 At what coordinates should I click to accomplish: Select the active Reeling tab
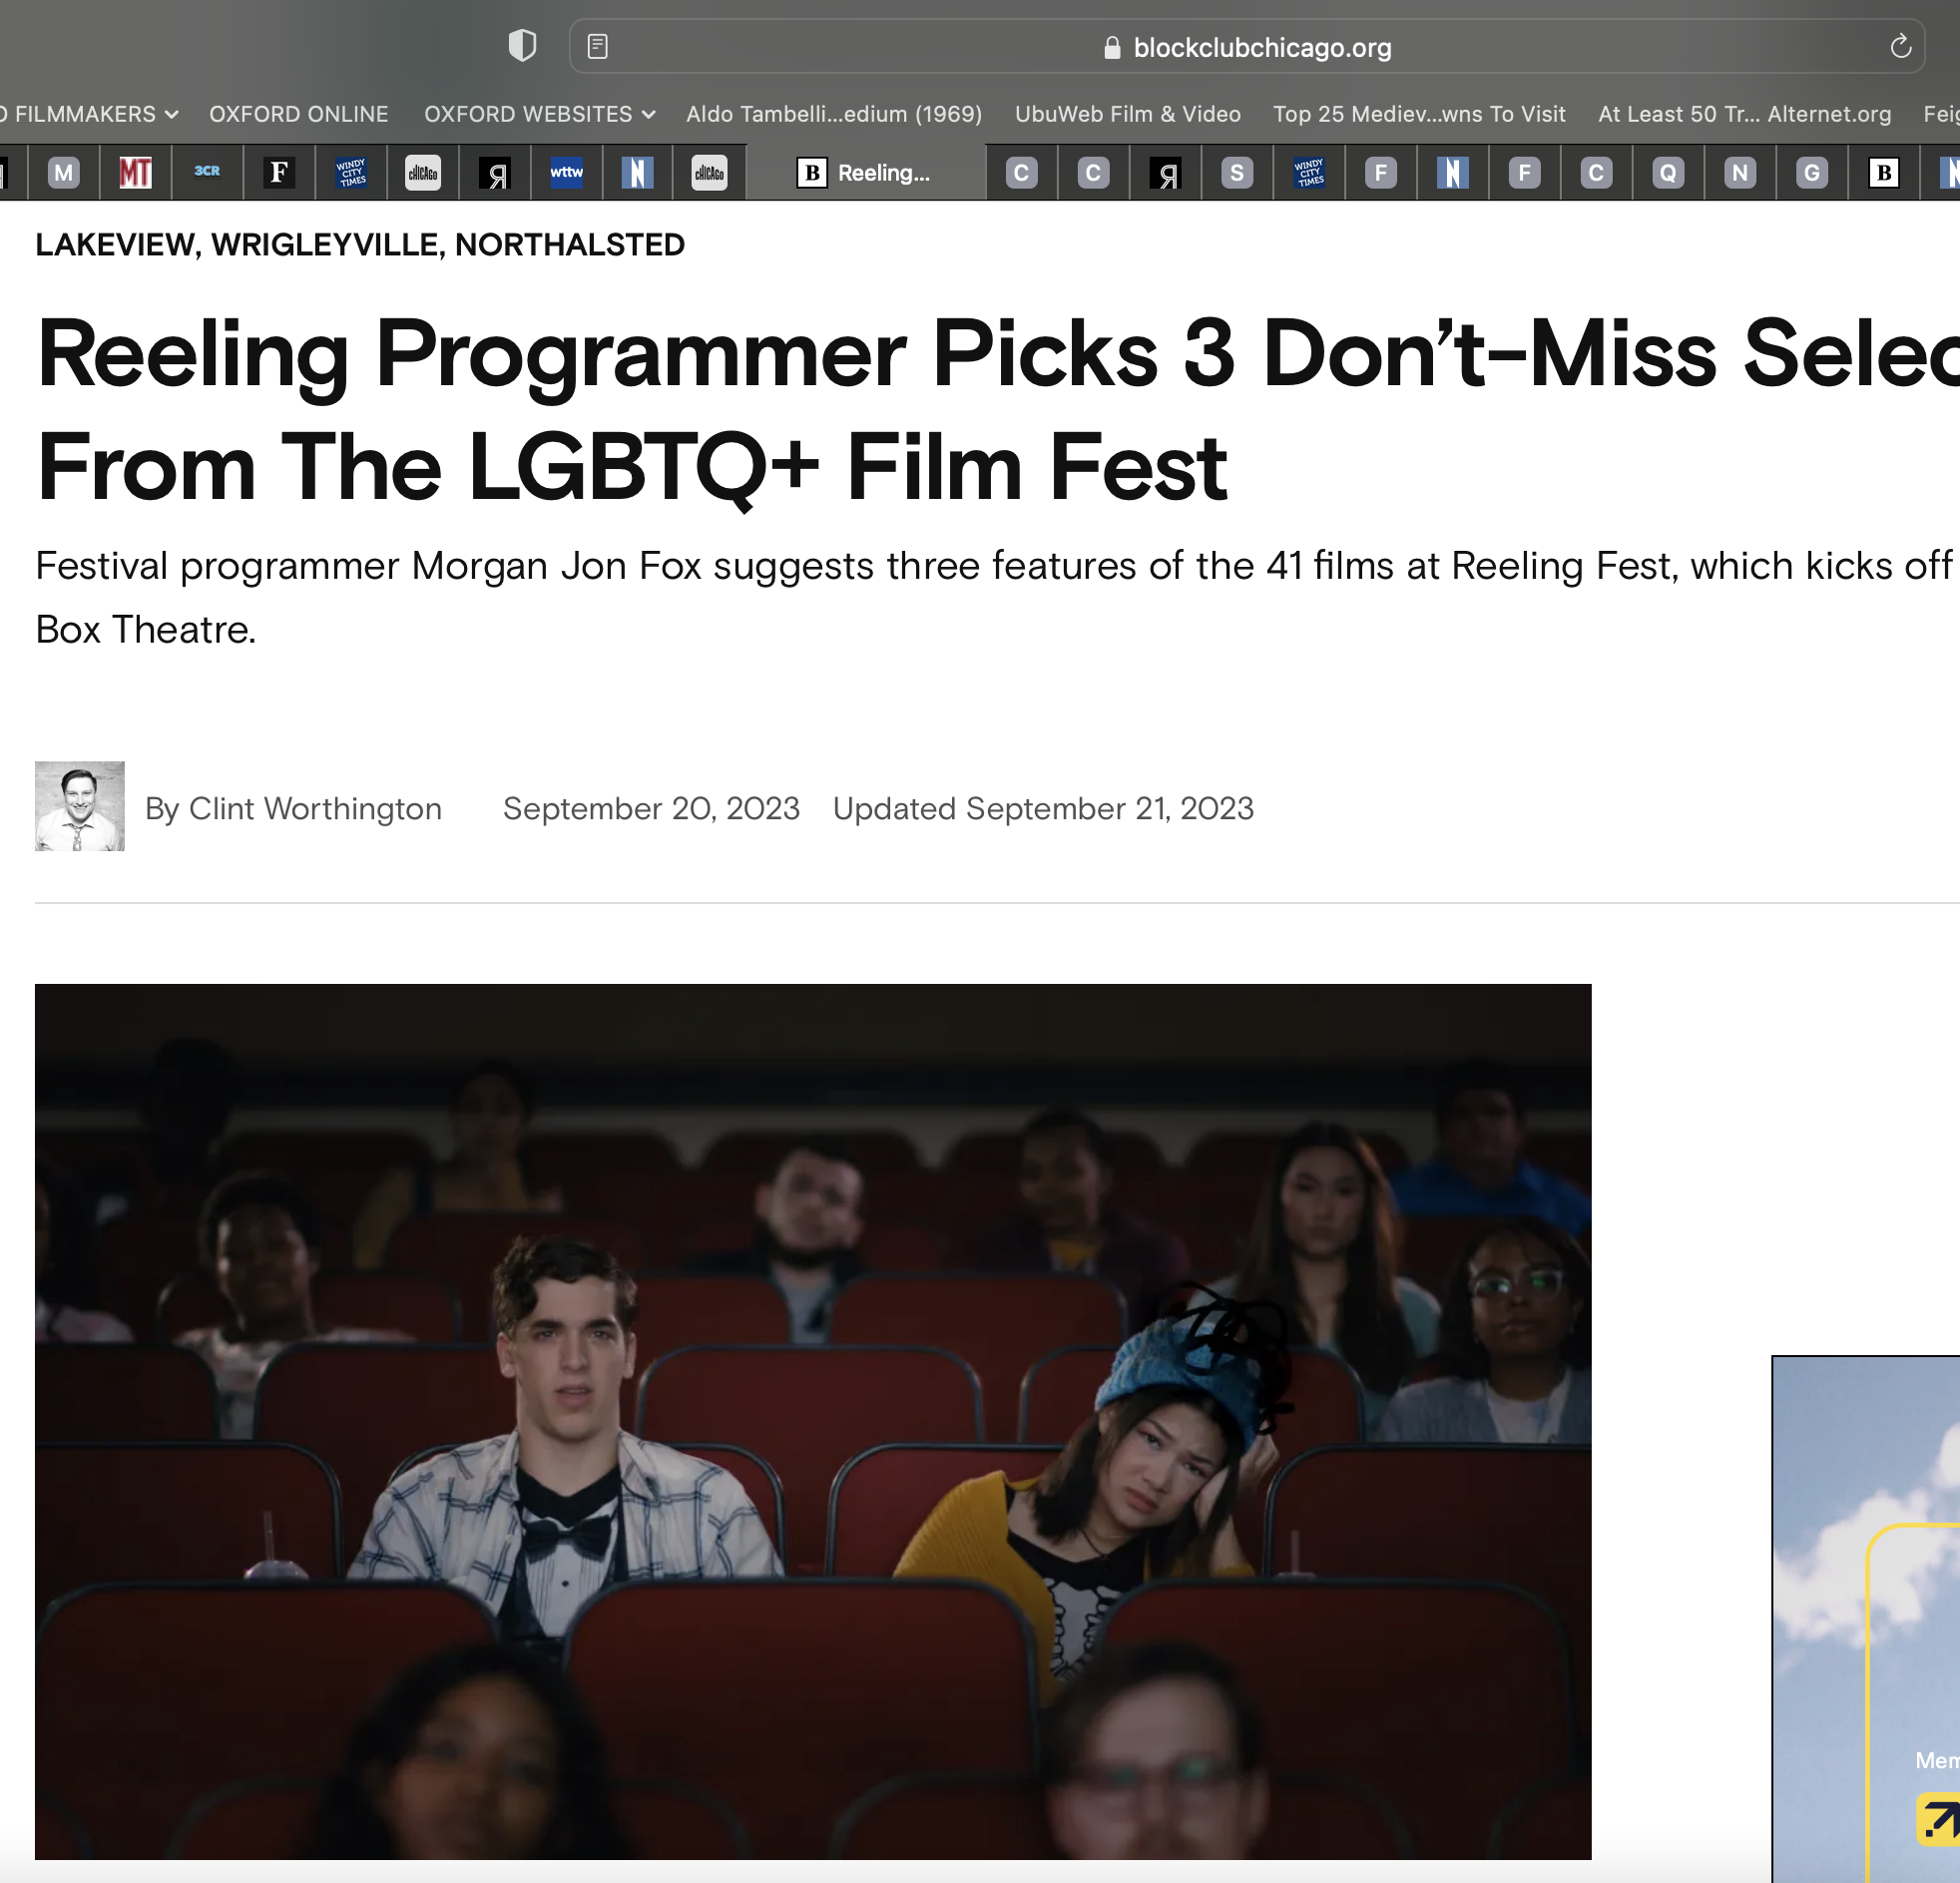(x=866, y=173)
